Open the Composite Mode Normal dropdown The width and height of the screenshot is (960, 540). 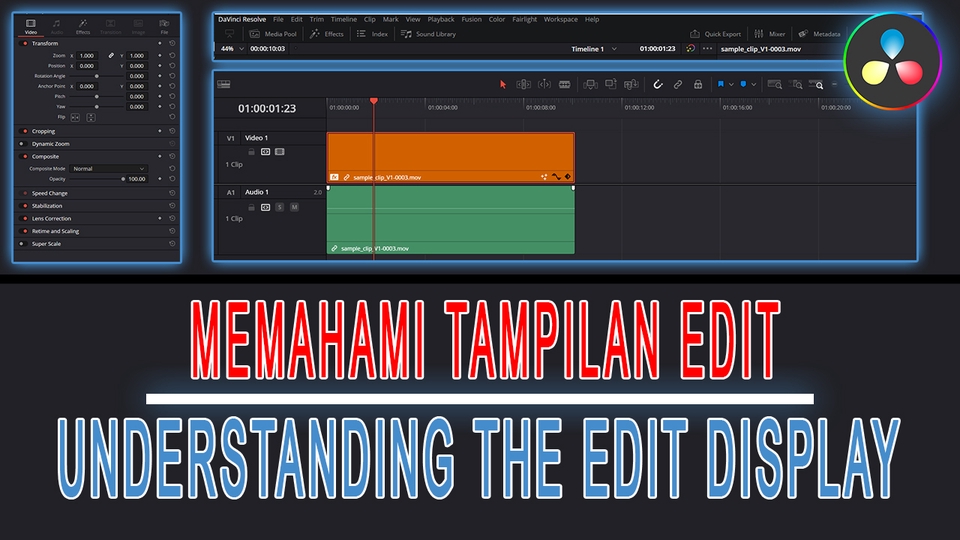point(108,168)
